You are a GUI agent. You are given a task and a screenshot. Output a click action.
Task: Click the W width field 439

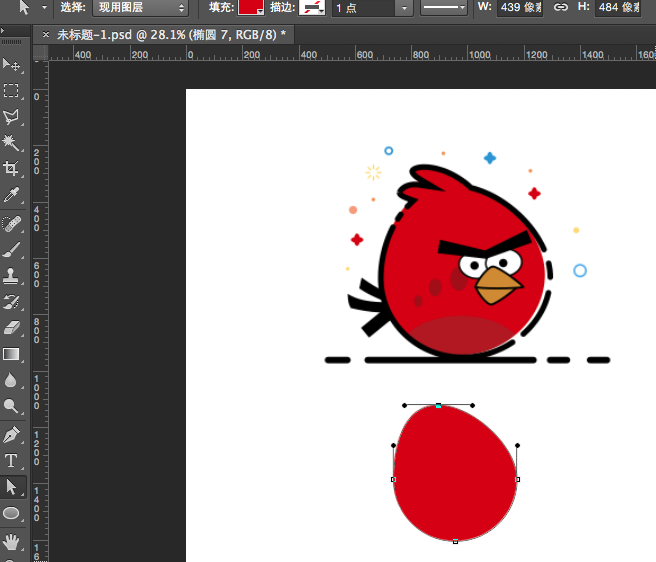tap(520, 8)
